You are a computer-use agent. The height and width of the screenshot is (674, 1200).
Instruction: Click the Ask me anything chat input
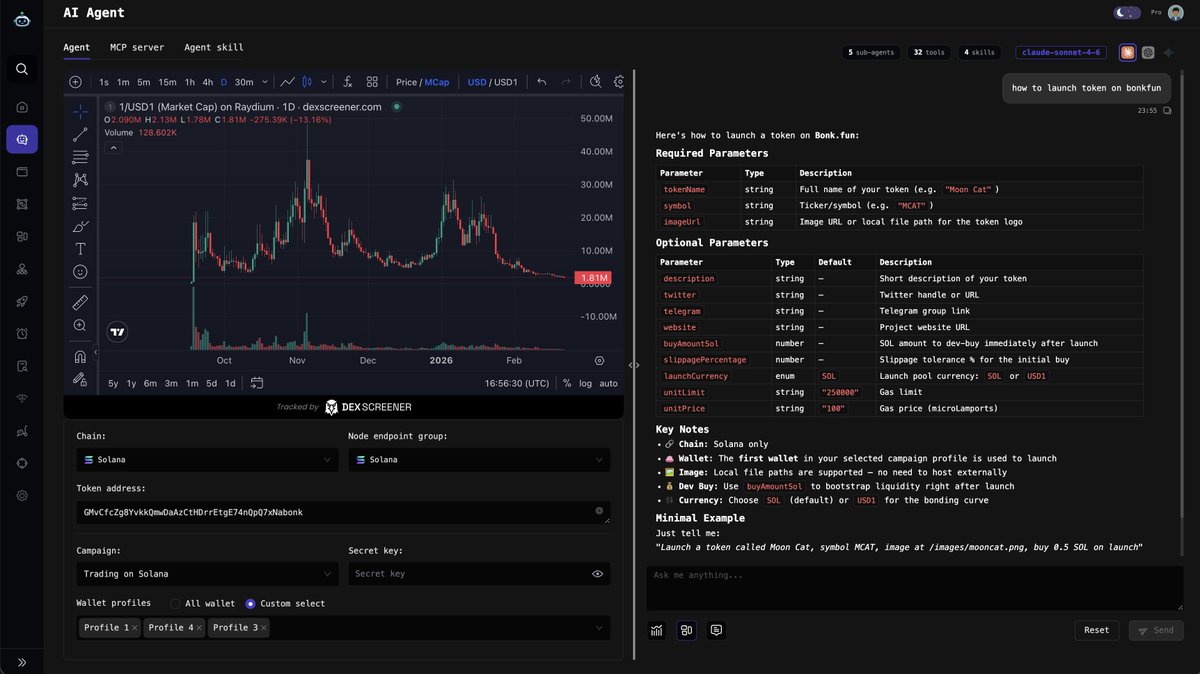(914, 588)
